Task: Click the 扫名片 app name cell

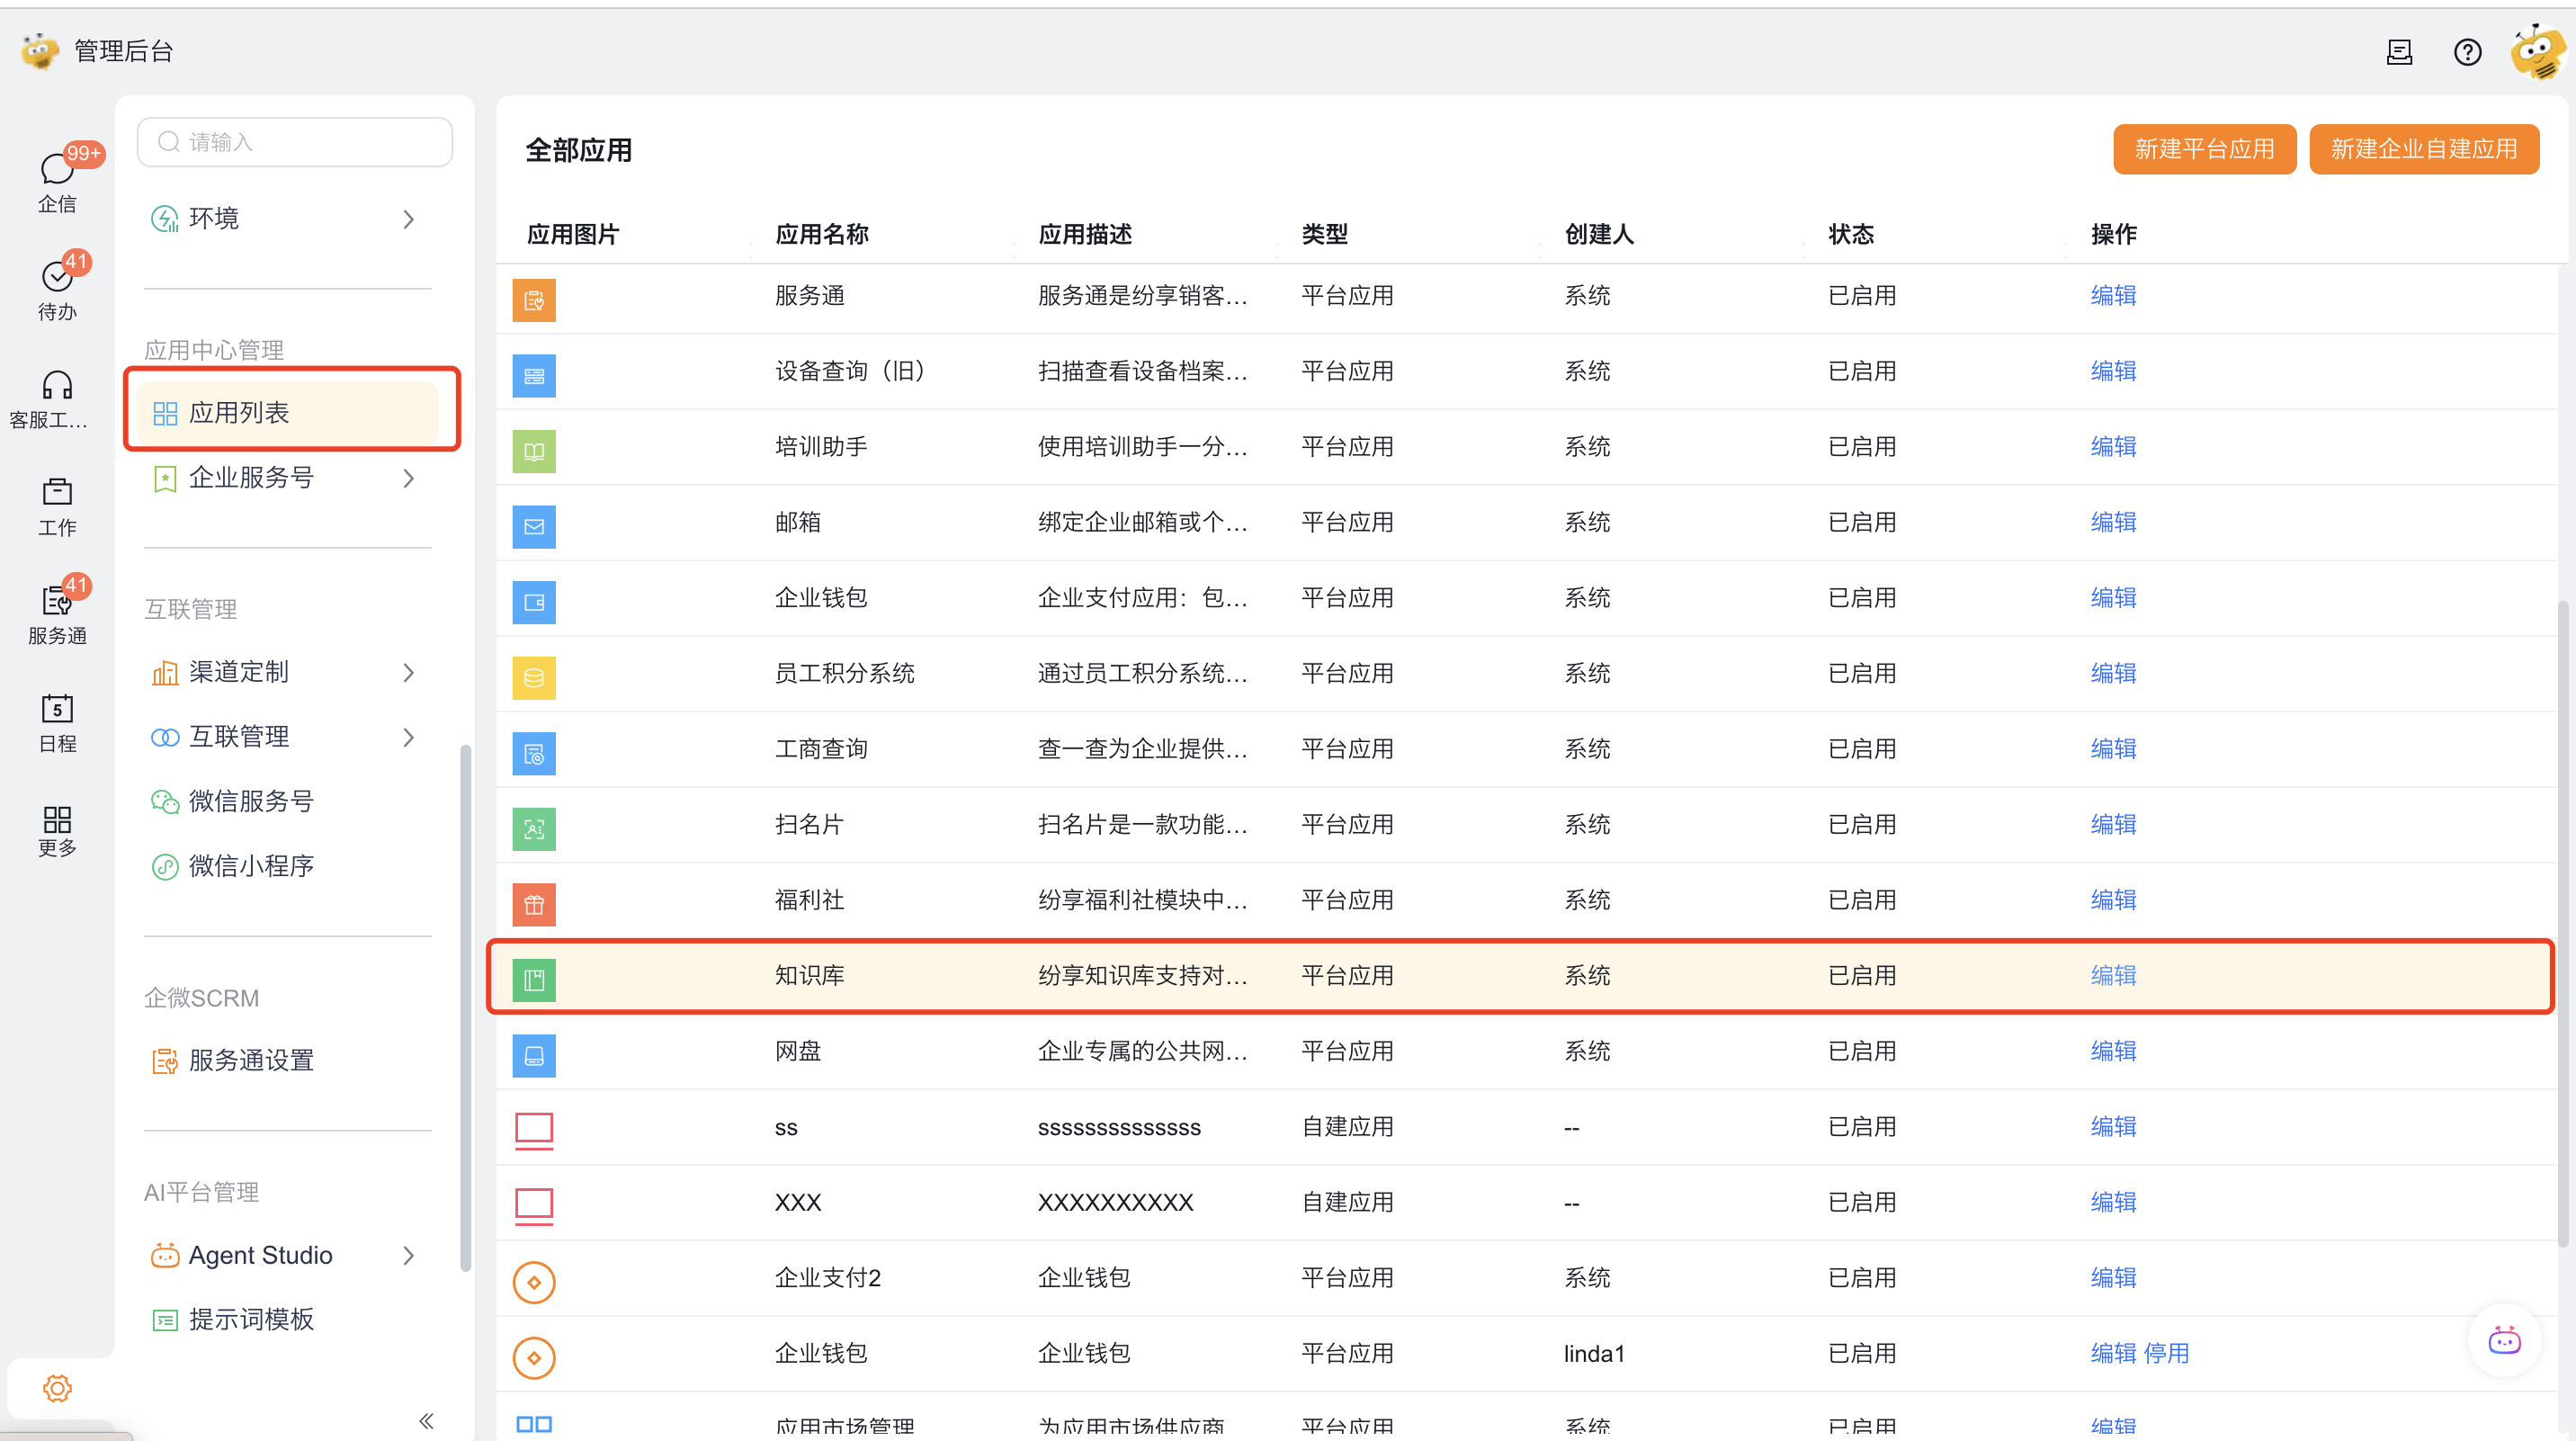Action: coord(809,824)
